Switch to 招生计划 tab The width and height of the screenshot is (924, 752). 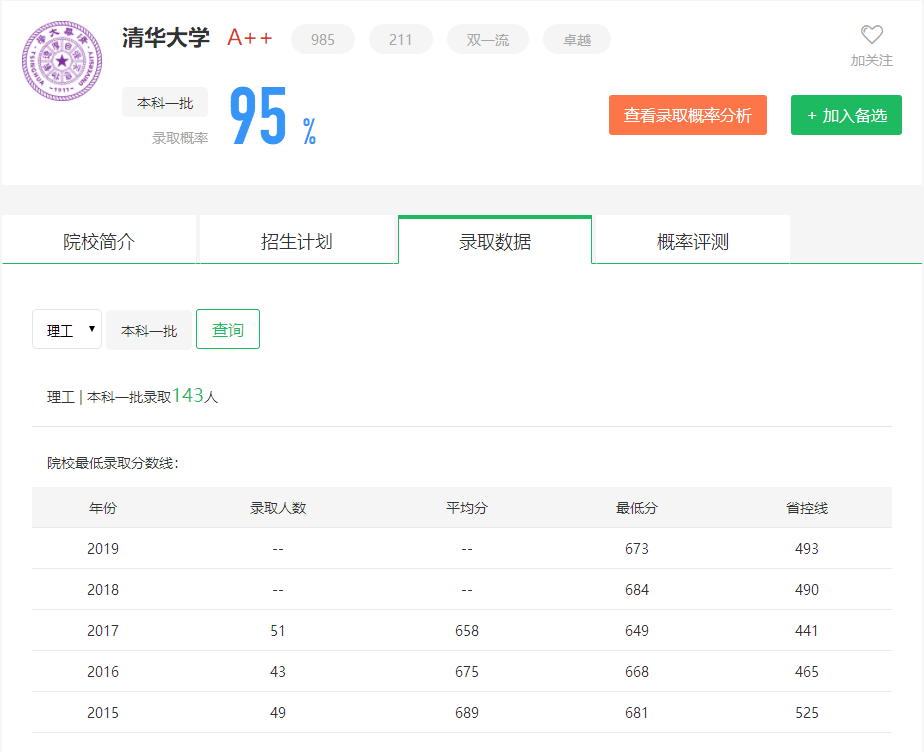[x=297, y=240]
